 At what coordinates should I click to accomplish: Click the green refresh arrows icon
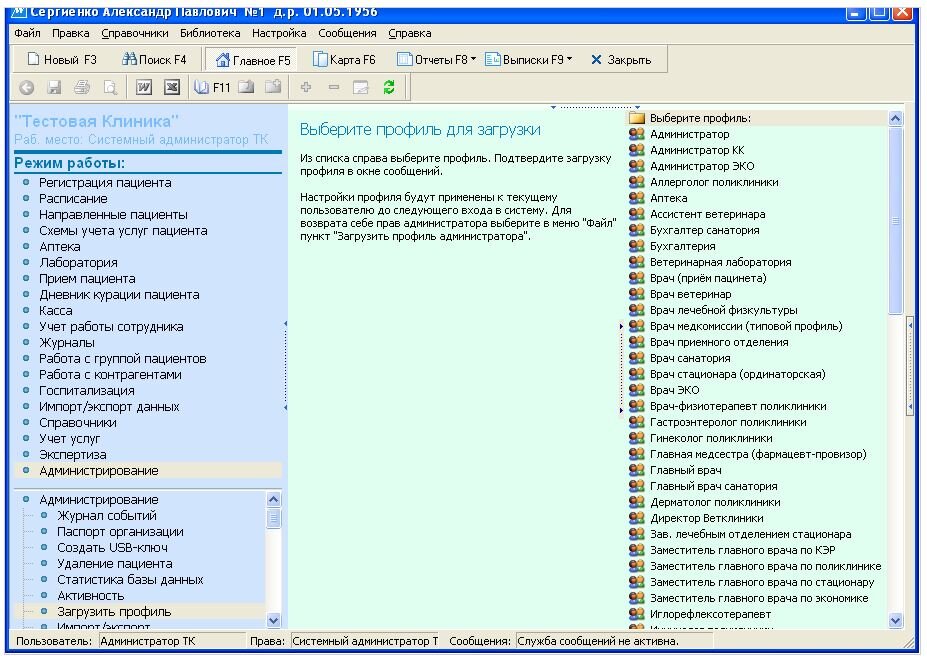pyautogui.click(x=388, y=87)
